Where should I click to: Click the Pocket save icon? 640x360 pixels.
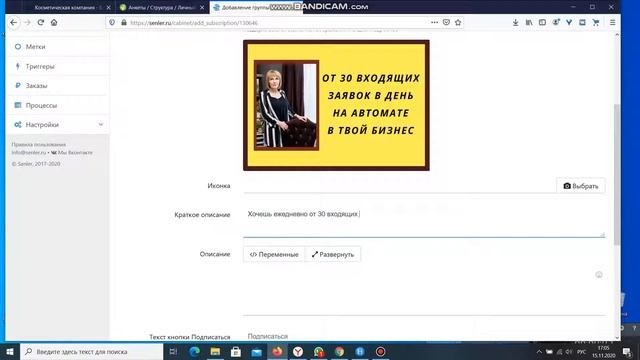pyautogui.click(x=446, y=22)
